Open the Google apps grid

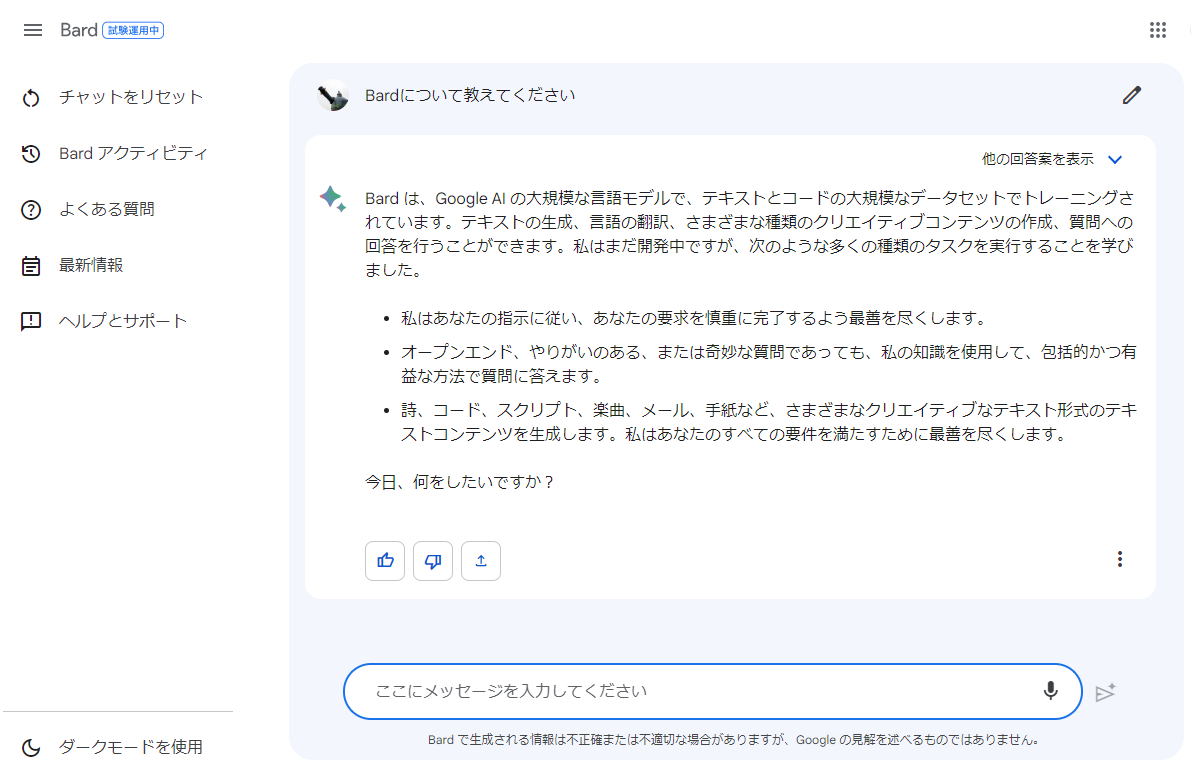click(1158, 30)
